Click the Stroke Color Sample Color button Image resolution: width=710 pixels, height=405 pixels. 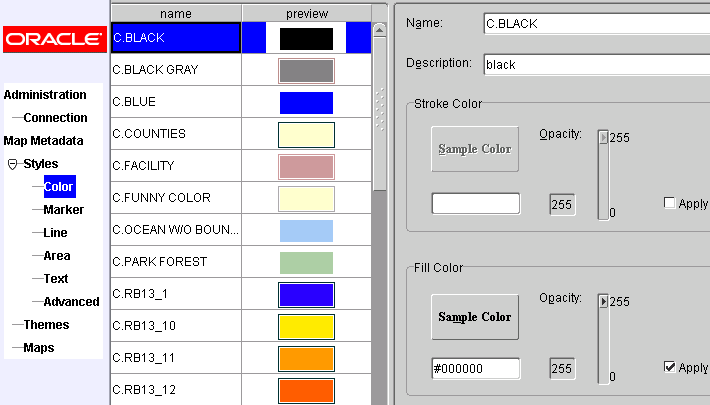click(475, 149)
